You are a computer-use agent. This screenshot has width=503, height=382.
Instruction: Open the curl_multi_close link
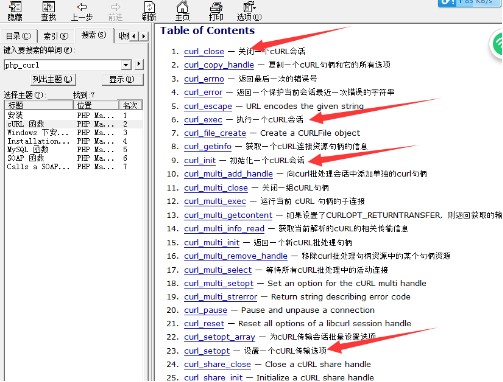coord(216,188)
